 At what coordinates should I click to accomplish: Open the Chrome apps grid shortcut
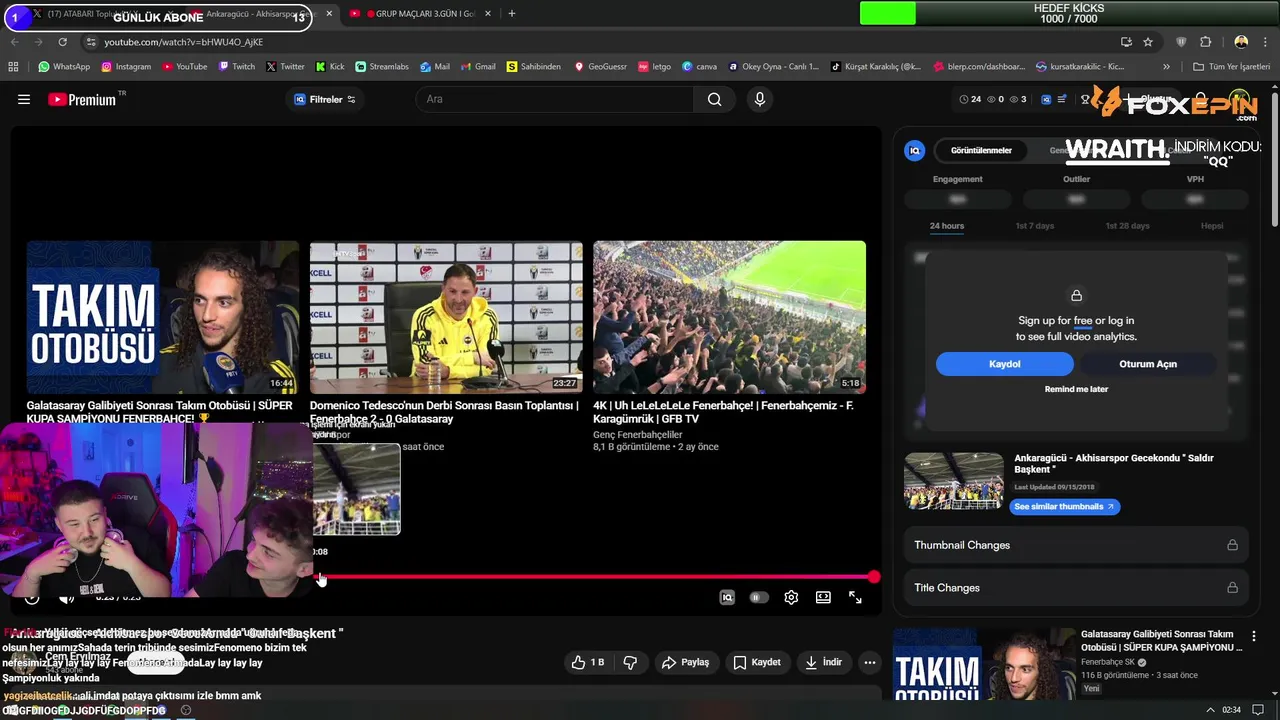pyautogui.click(x=13, y=67)
